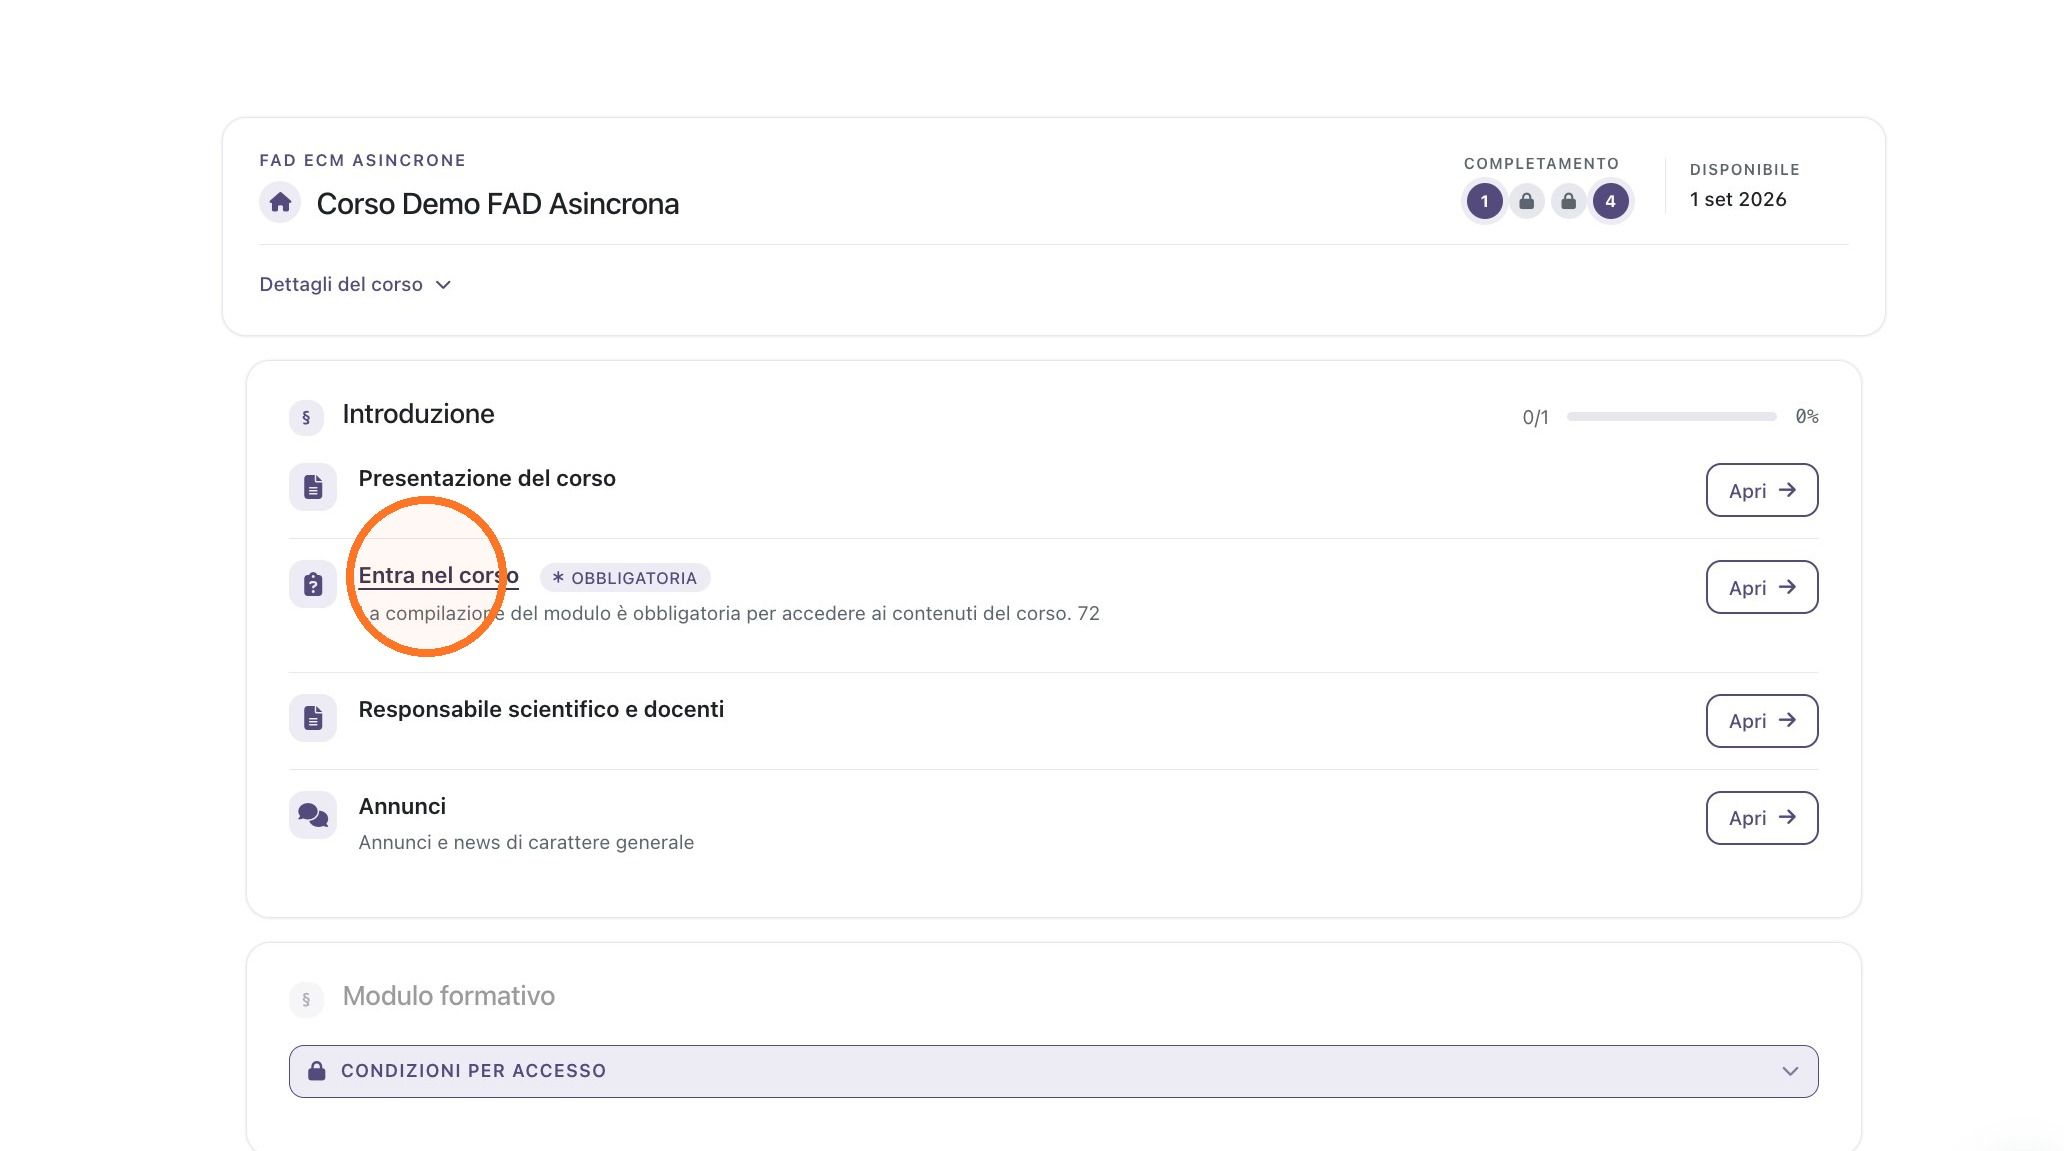Click the Annunci title
Screen dimensions: 2064x1151
(402, 806)
